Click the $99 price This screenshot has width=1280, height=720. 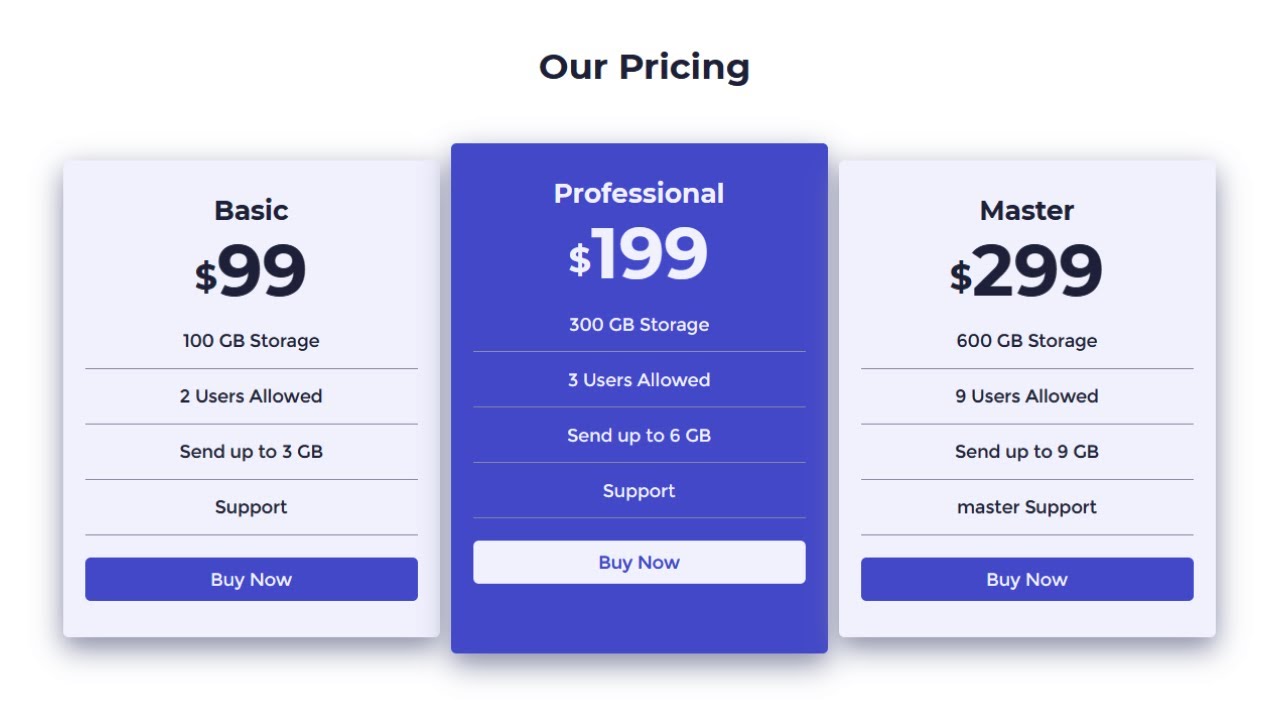click(251, 272)
